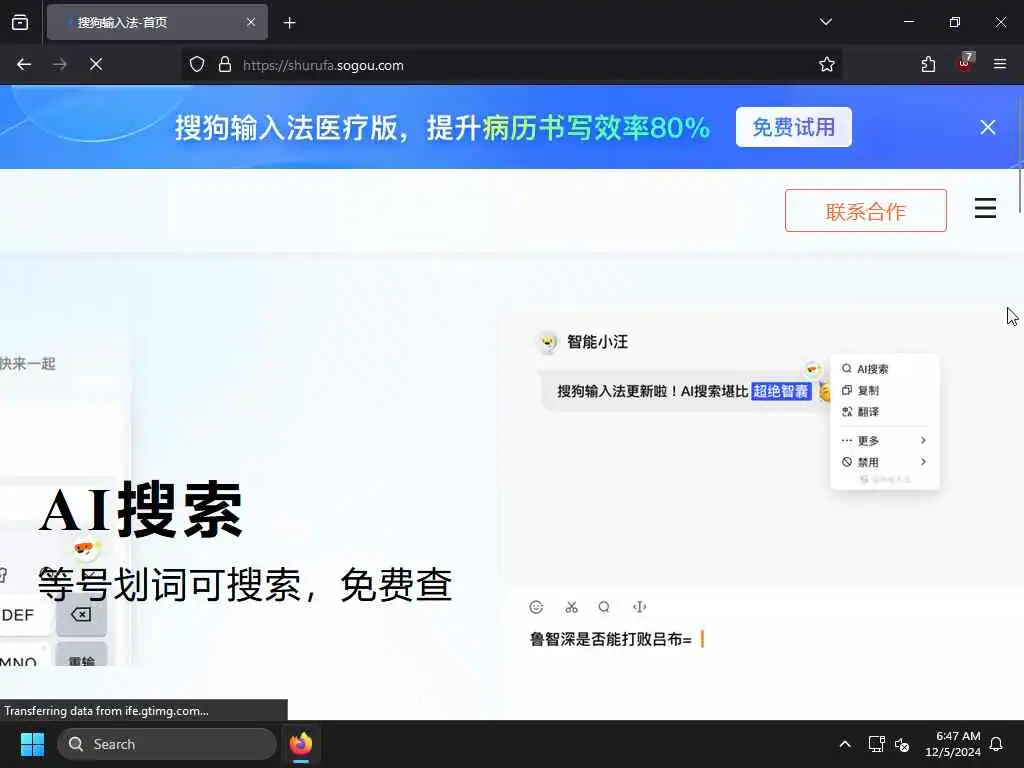Viewport: 1024px width, 768px height.
Task: Click the text cursor tool icon
Action: click(x=639, y=607)
